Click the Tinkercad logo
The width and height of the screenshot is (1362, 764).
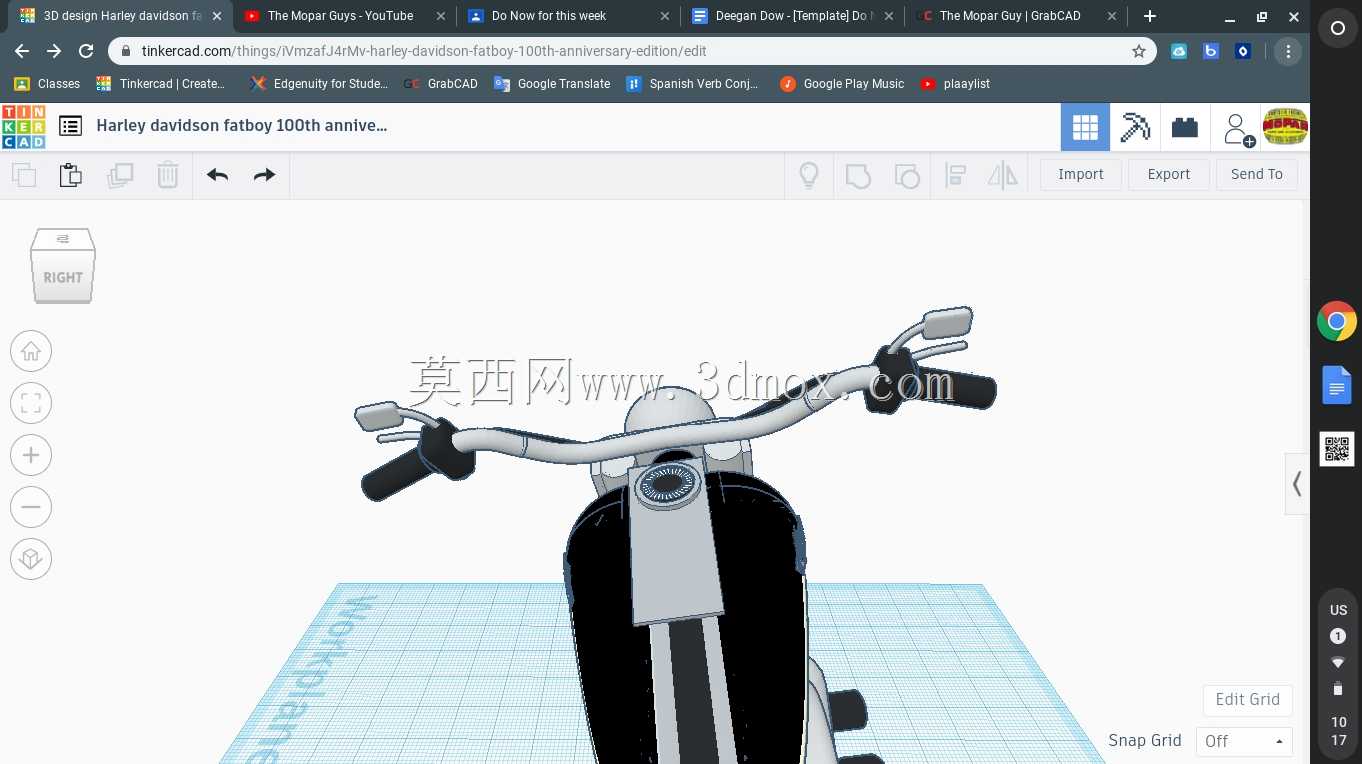(x=23, y=126)
